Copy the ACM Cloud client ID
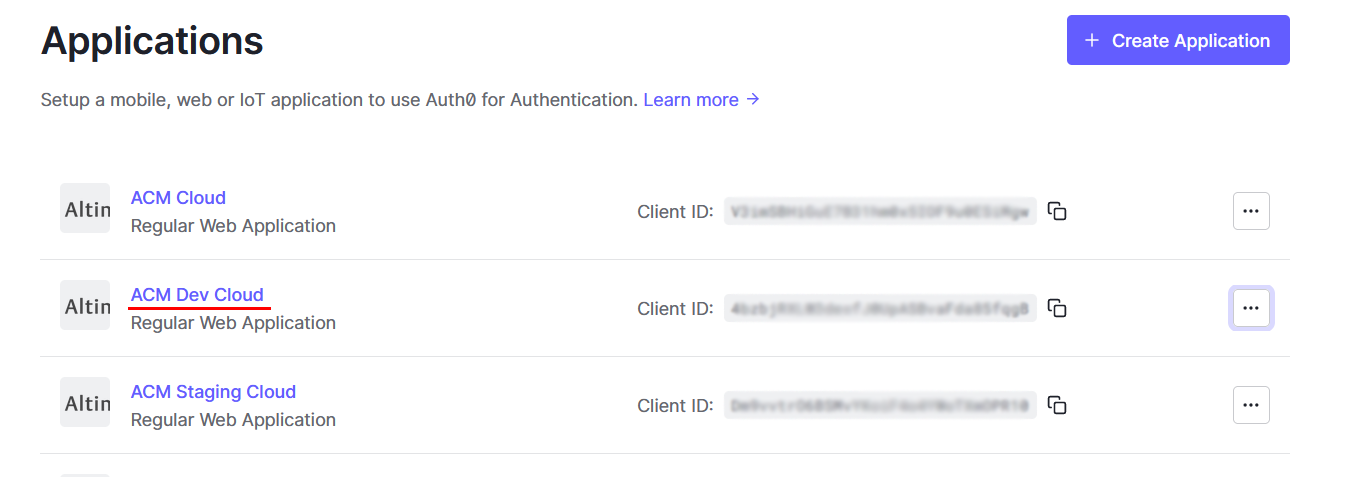 (x=1057, y=211)
